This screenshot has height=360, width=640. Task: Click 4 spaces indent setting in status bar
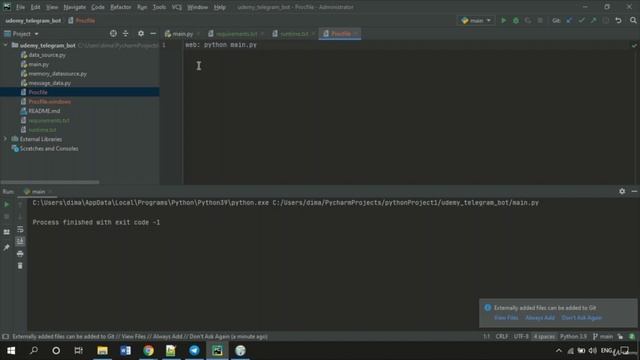tap(544, 336)
